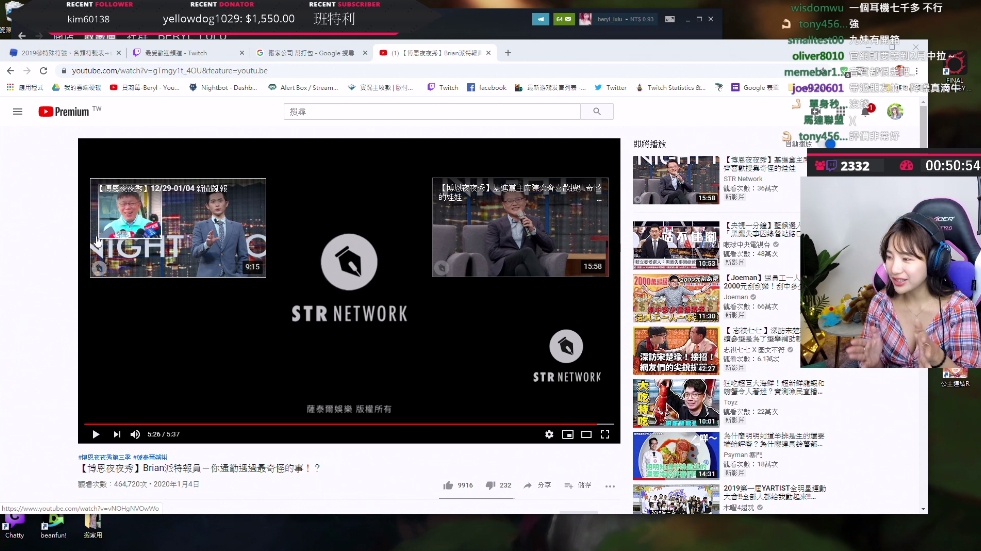
Task: Open the Joeman video in the up-next list
Action: tap(675, 296)
